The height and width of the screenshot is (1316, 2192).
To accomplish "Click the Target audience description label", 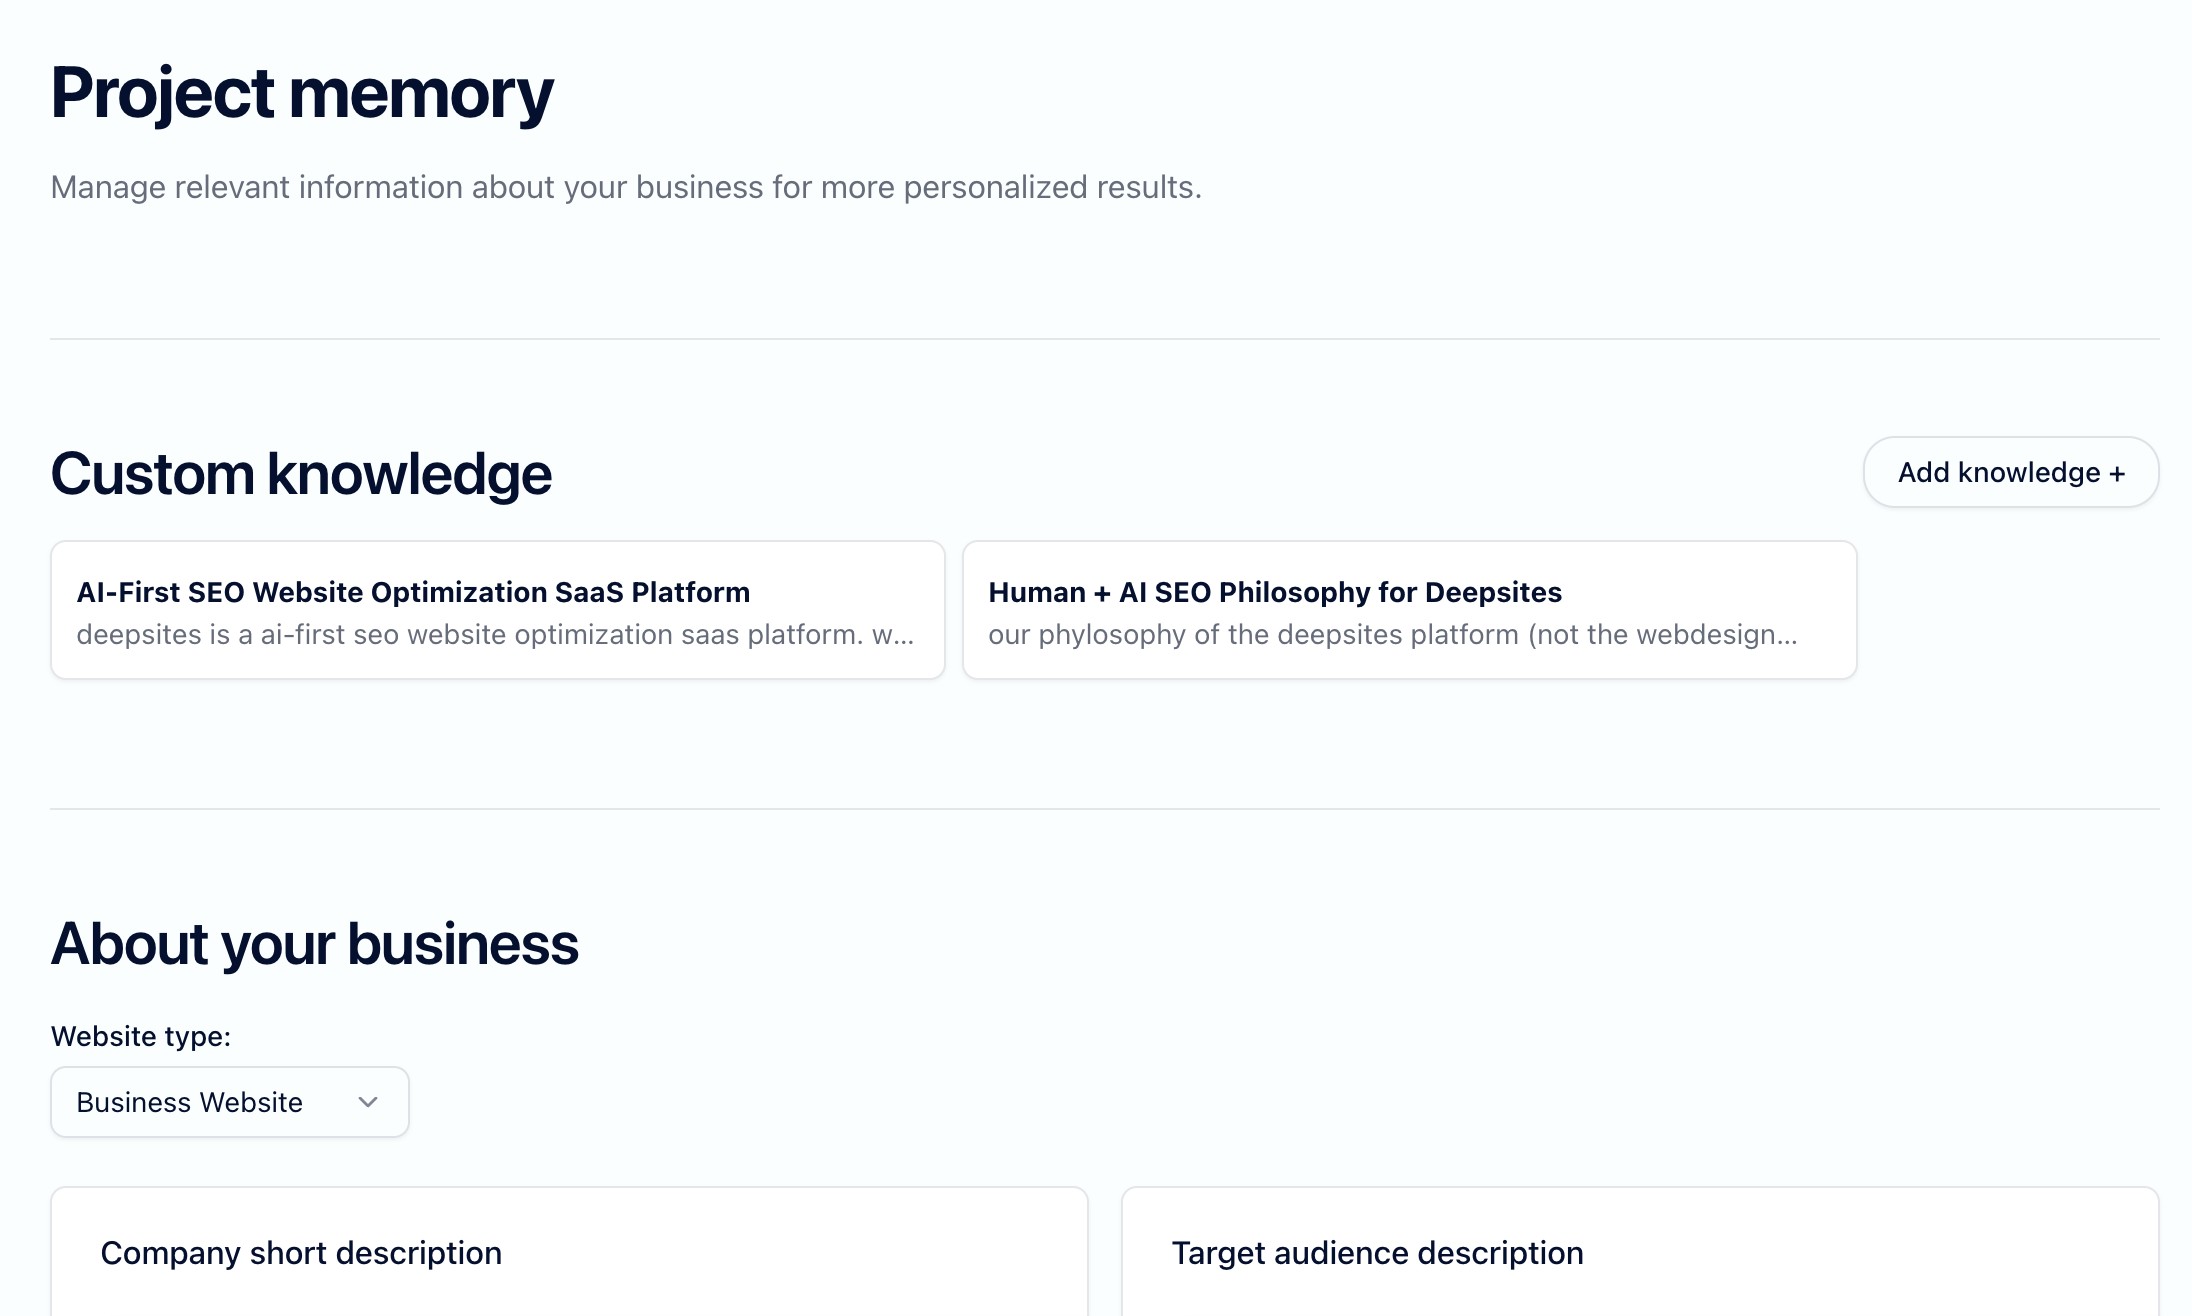I will pyautogui.click(x=1378, y=1253).
